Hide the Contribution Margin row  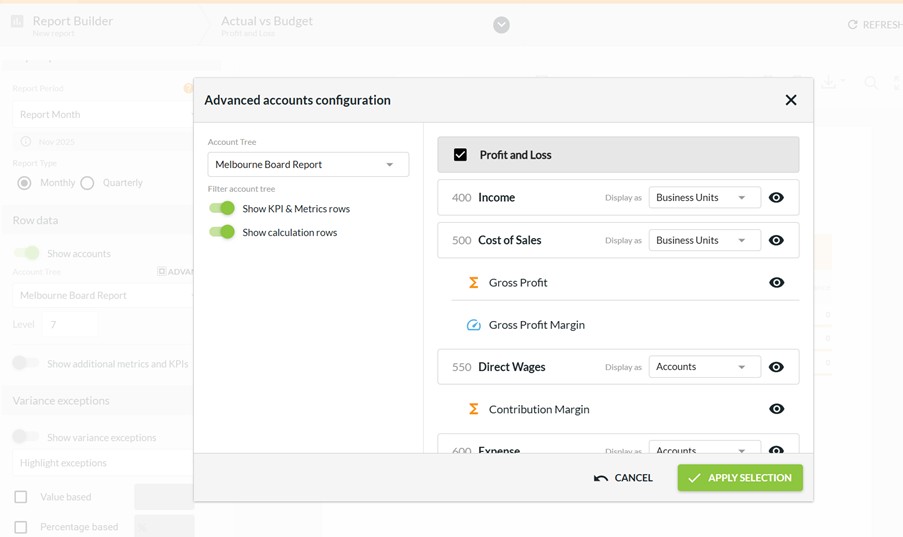coord(776,409)
